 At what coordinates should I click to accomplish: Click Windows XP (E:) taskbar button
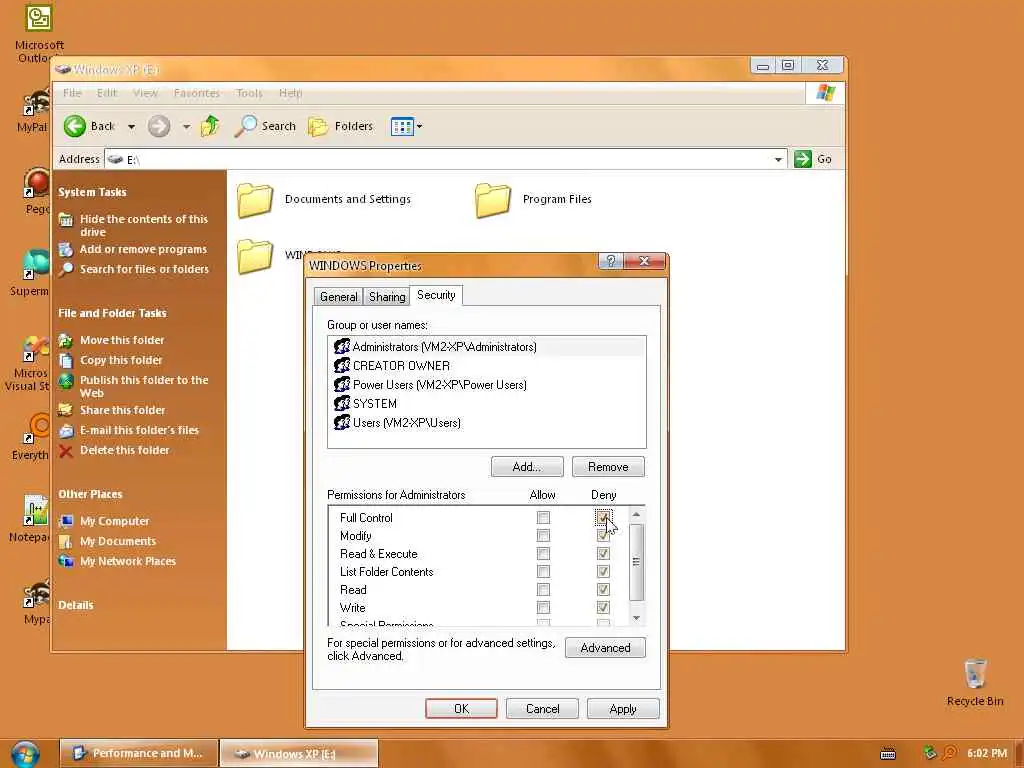(x=298, y=754)
